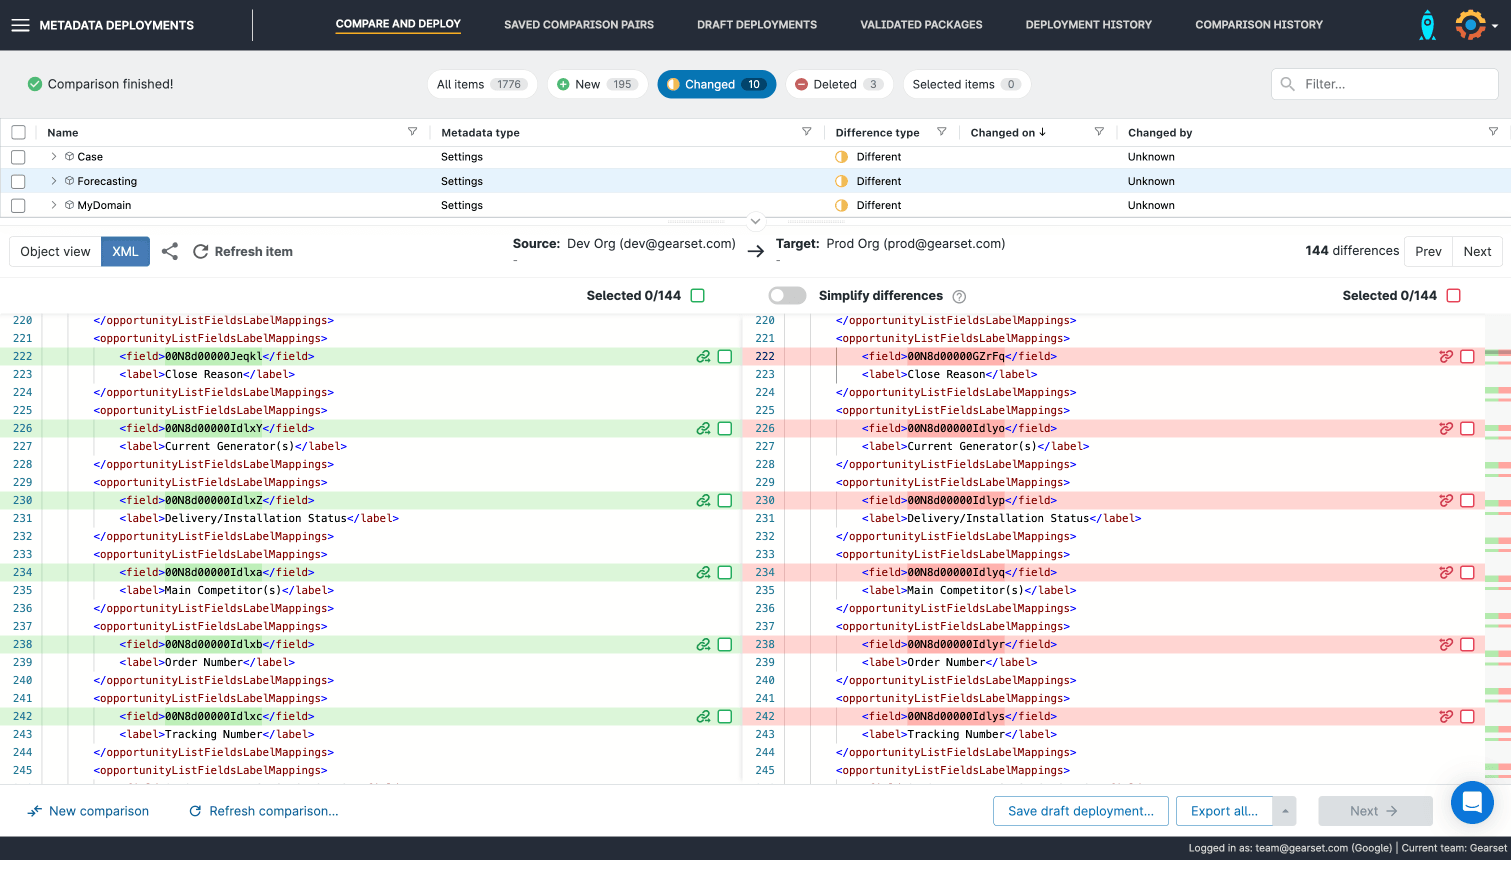
Task: Expand the MyDomain tree row
Action: 54,205
